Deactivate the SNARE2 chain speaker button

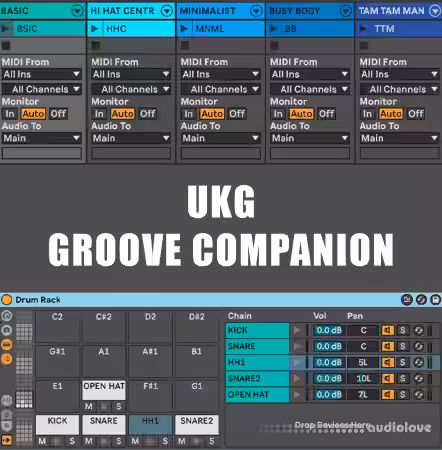tap(387, 378)
